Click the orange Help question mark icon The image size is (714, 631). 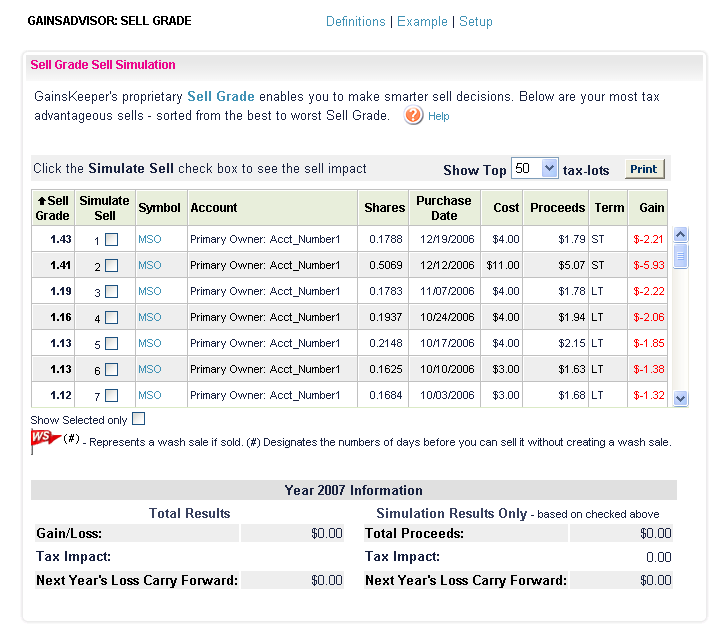coord(413,115)
